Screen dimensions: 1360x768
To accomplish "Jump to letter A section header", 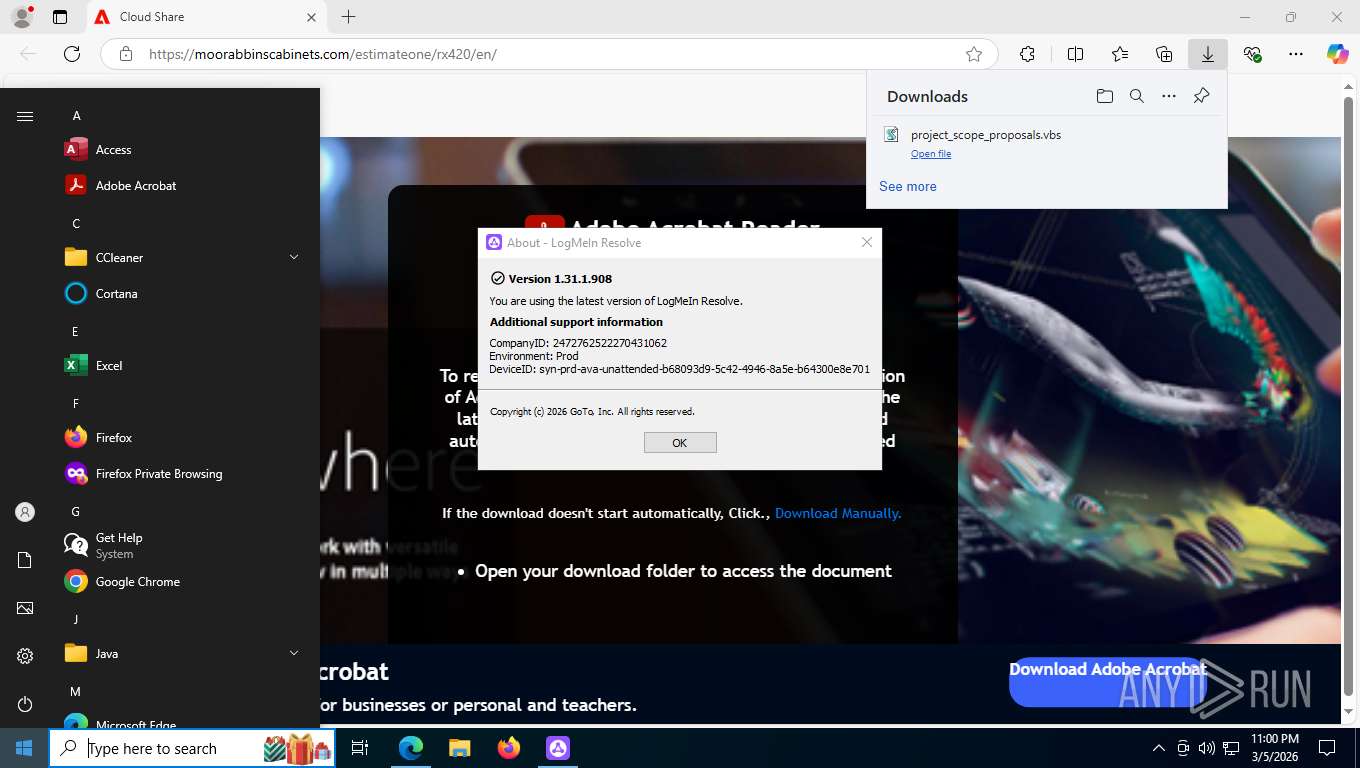I will (x=76, y=116).
